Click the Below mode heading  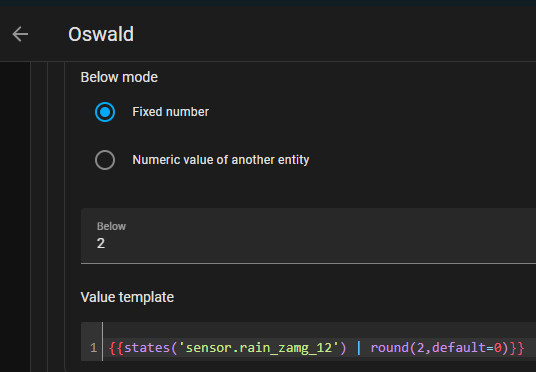click(119, 77)
